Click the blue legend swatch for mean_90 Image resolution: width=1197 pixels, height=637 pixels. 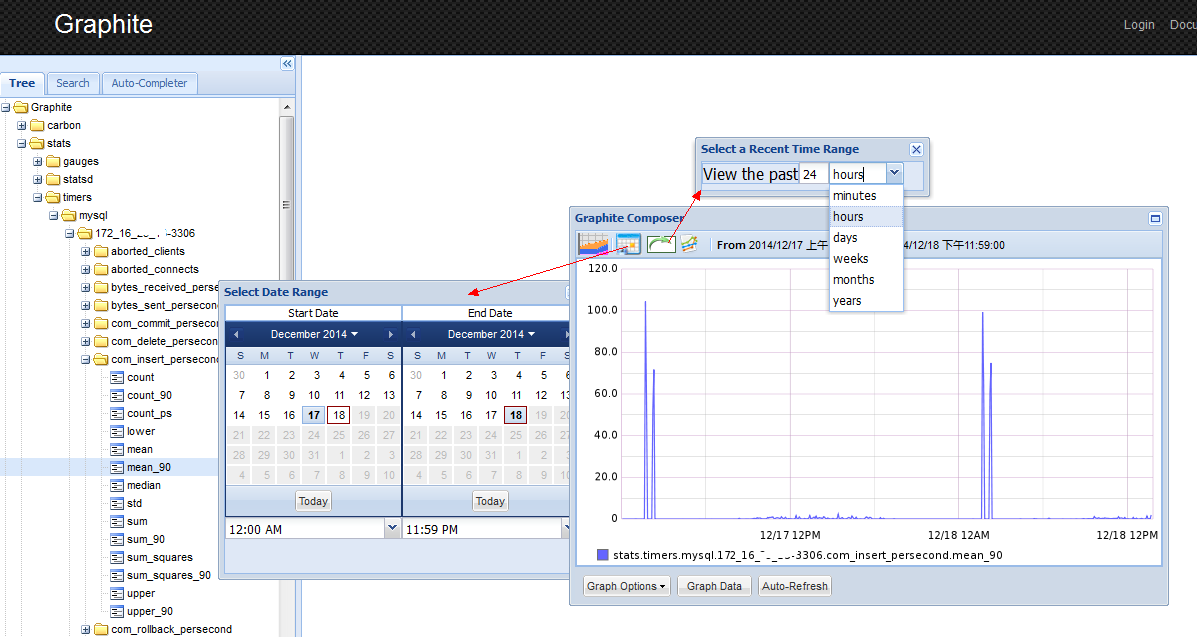point(602,555)
